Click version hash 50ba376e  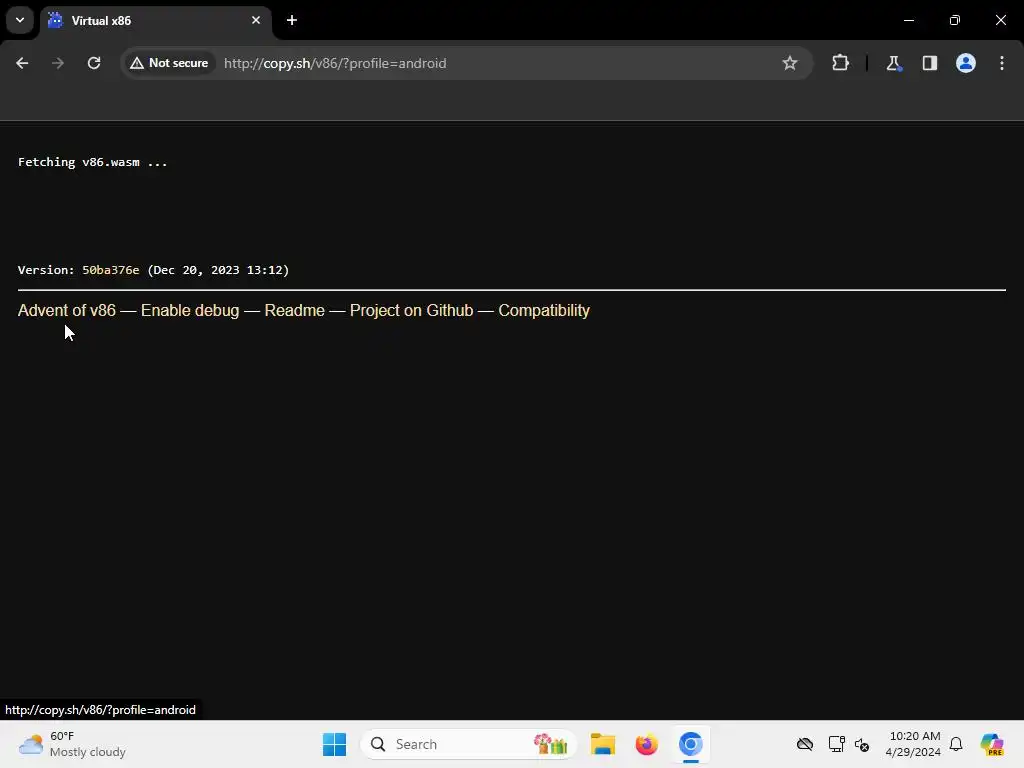click(110, 270)
